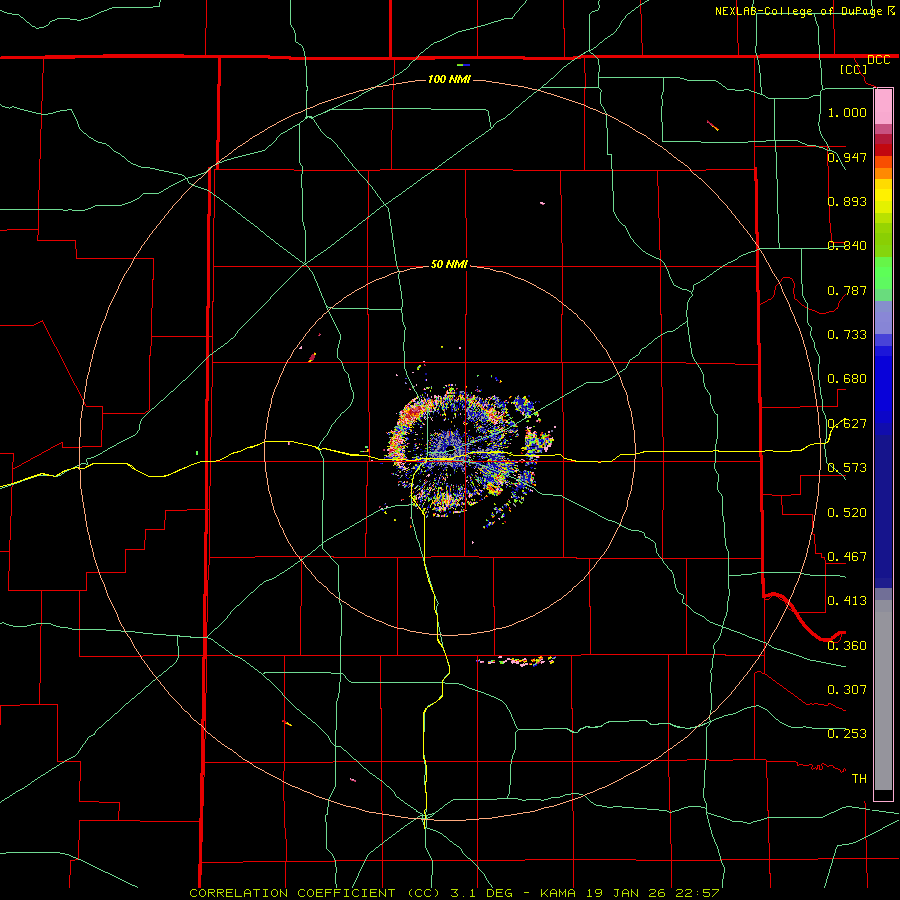Screen dimensions: 900x900
Task: Click the Correlation Coefficient caption text
Action: 454,893
